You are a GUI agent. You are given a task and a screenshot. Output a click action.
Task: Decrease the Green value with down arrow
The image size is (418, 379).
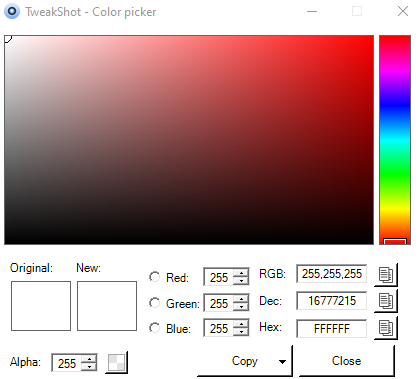241,306
